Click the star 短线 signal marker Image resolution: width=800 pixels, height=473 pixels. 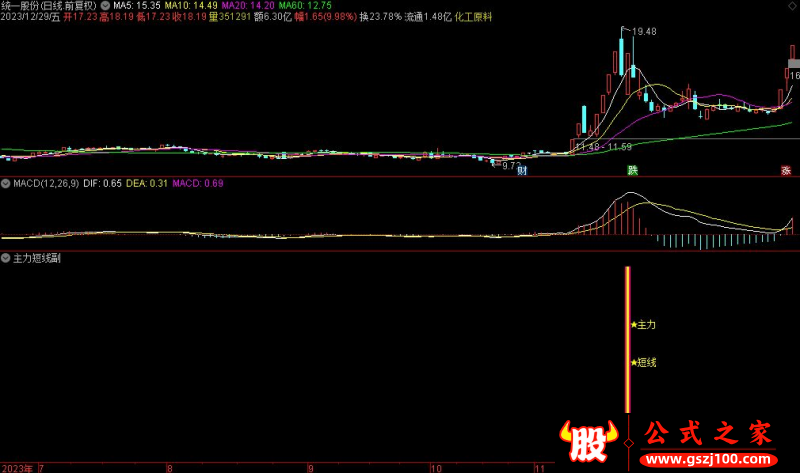coord(643,362)
